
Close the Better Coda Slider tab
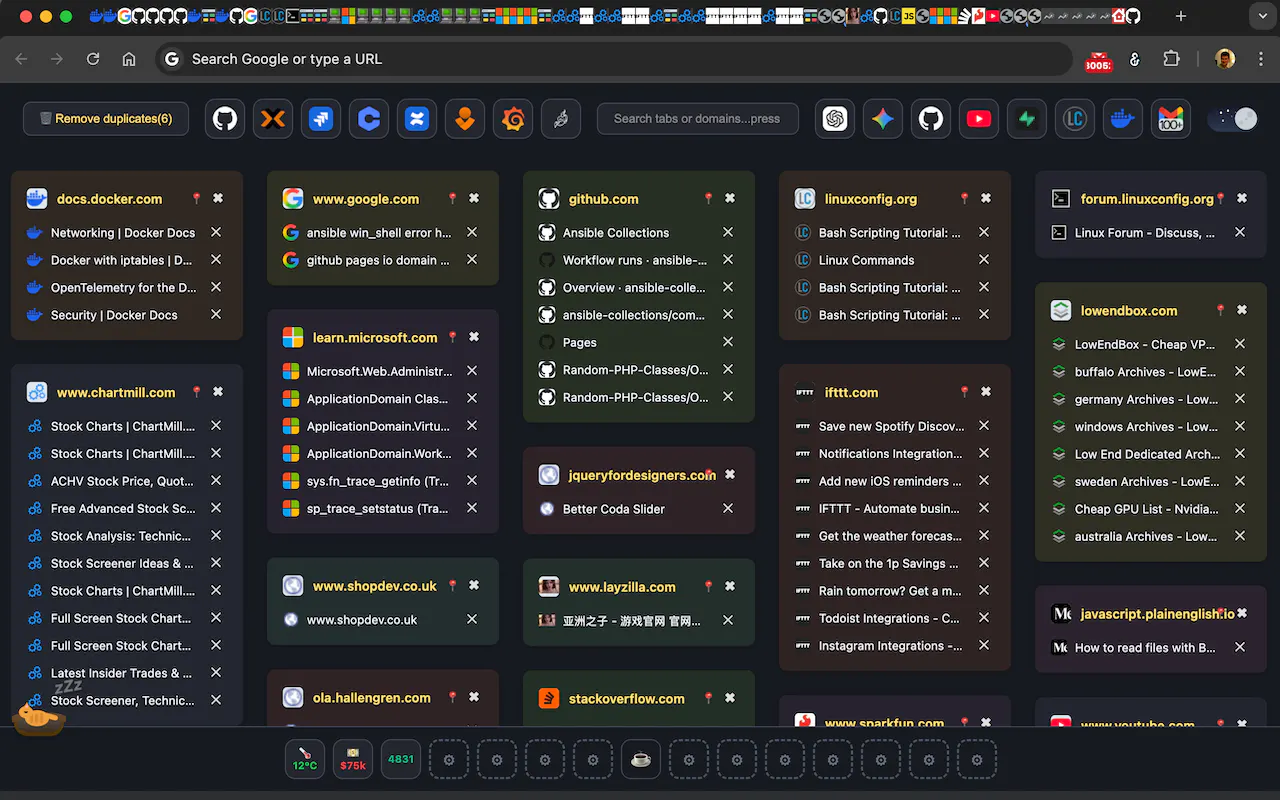pos(728,509)
